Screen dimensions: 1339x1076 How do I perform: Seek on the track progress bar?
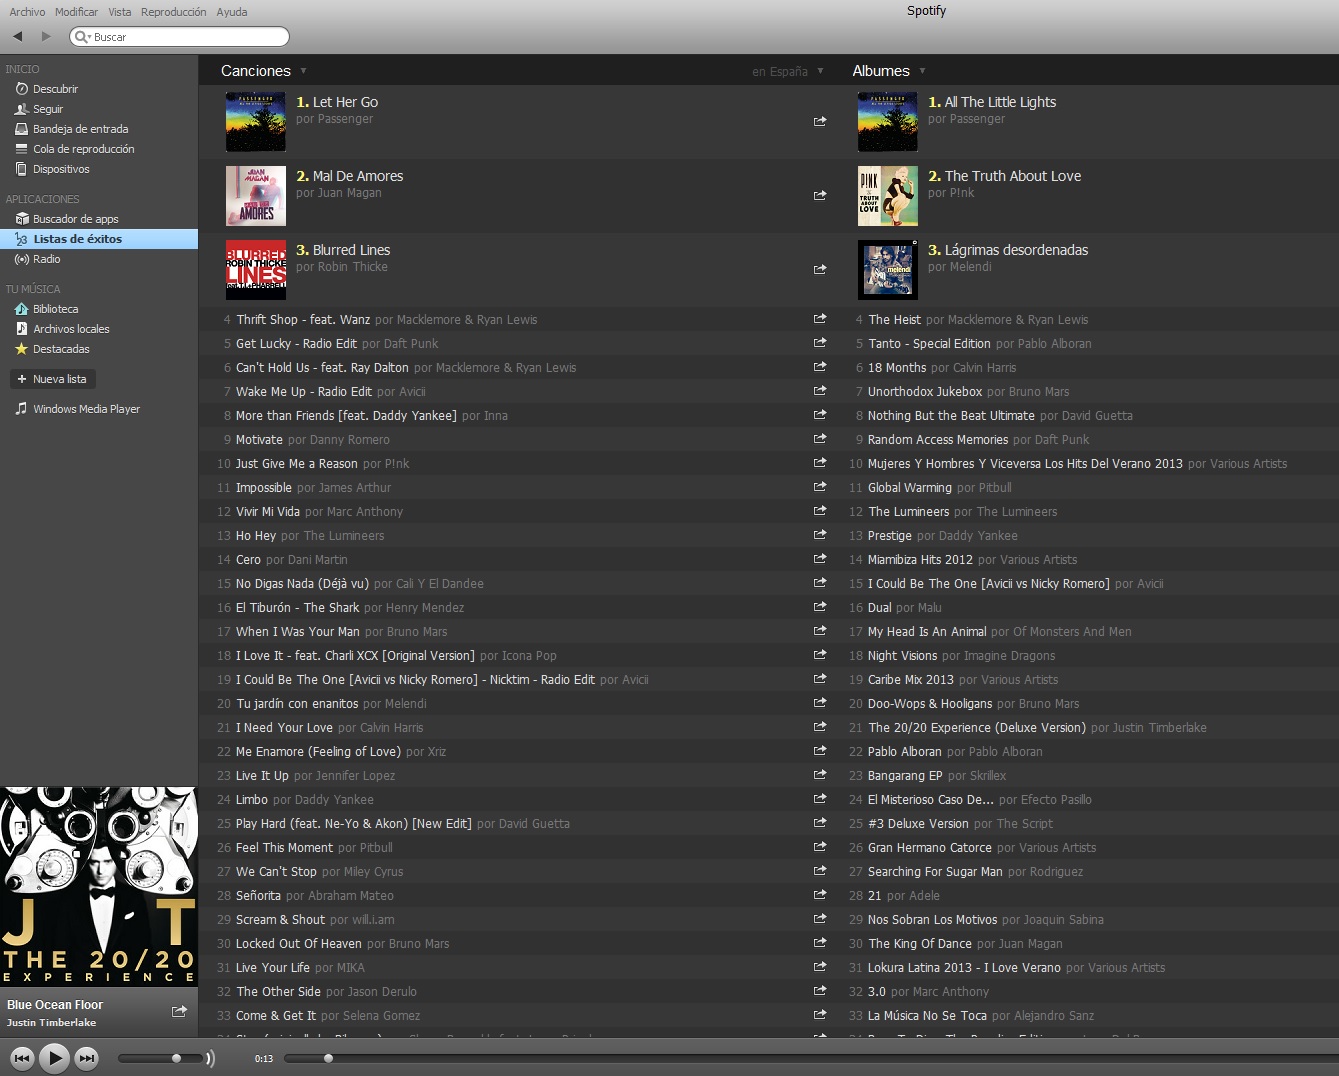coord(810,1058)
